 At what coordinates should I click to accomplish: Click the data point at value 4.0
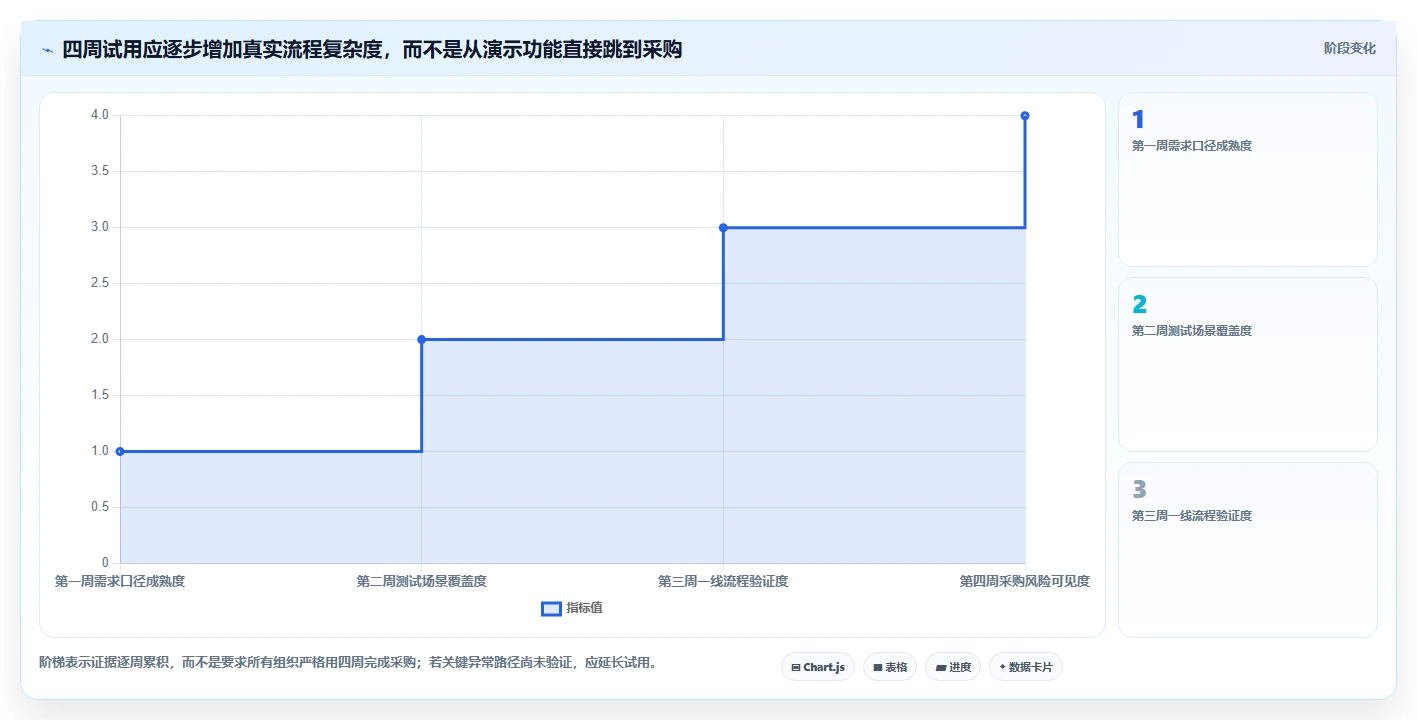[1025, 115]
